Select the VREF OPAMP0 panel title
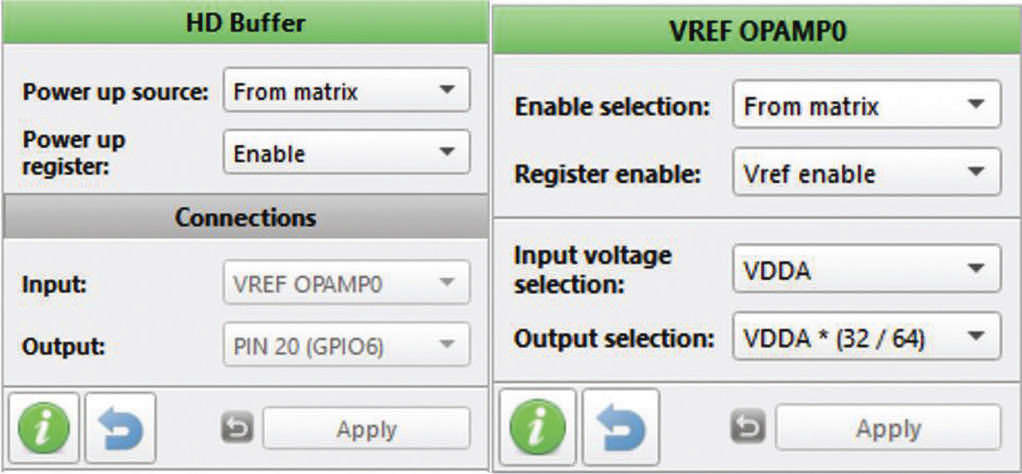Image resolution: width=1022 pixels, height=474 pixels. pos(757,32)
